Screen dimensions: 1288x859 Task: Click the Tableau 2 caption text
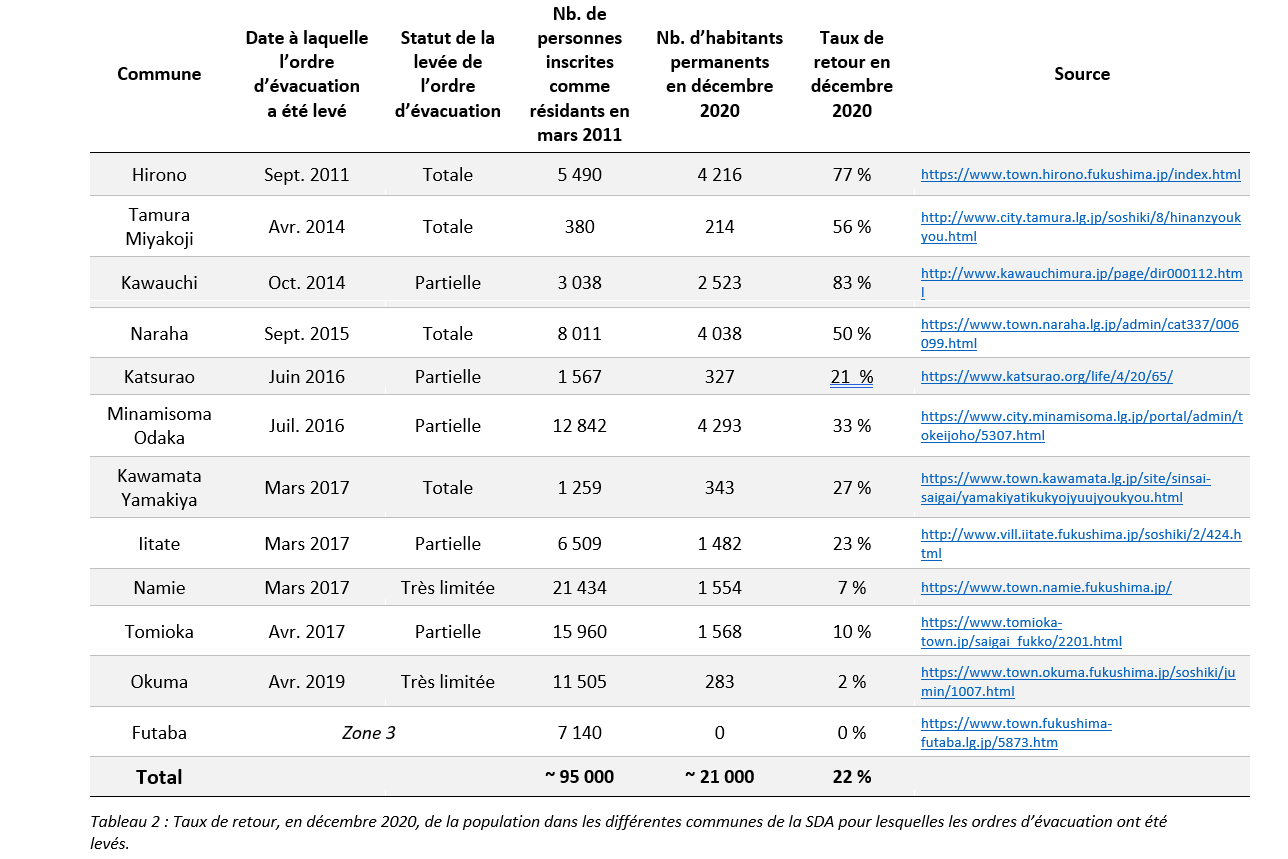pos(628,823)
